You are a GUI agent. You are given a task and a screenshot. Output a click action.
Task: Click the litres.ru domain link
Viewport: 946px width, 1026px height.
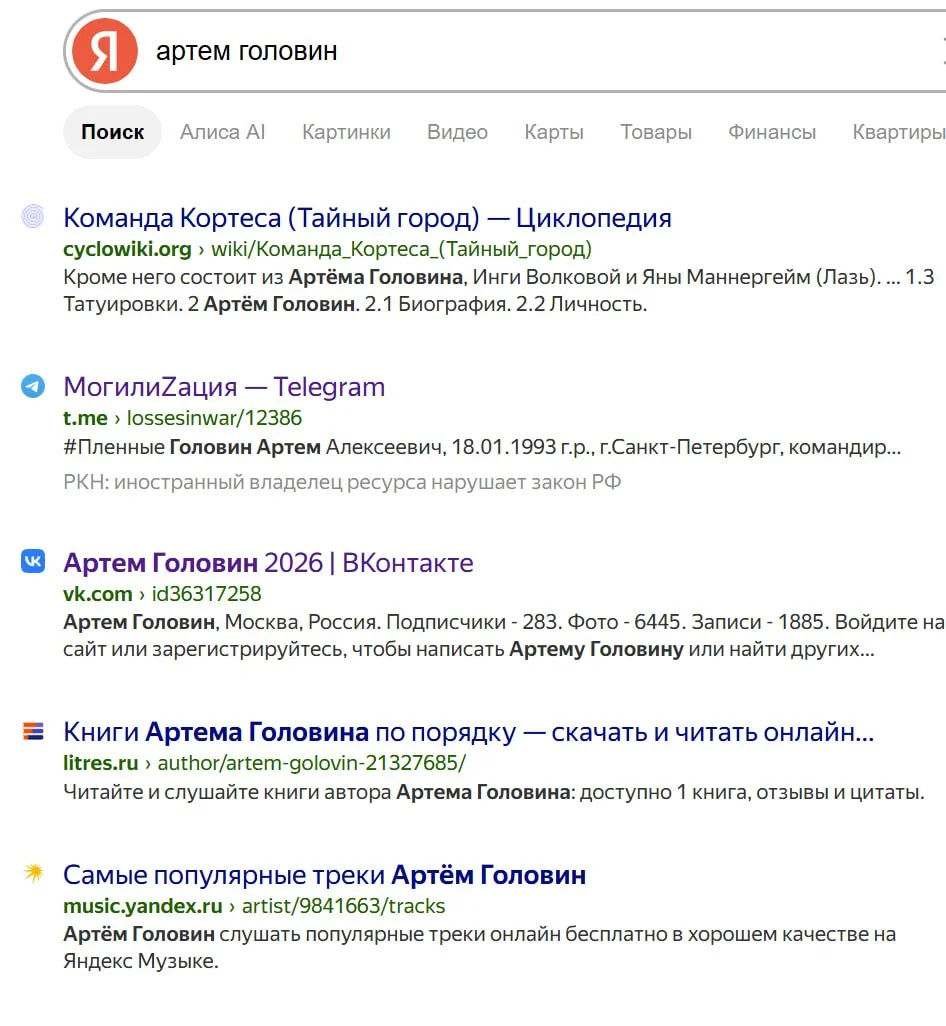(101, 763)
